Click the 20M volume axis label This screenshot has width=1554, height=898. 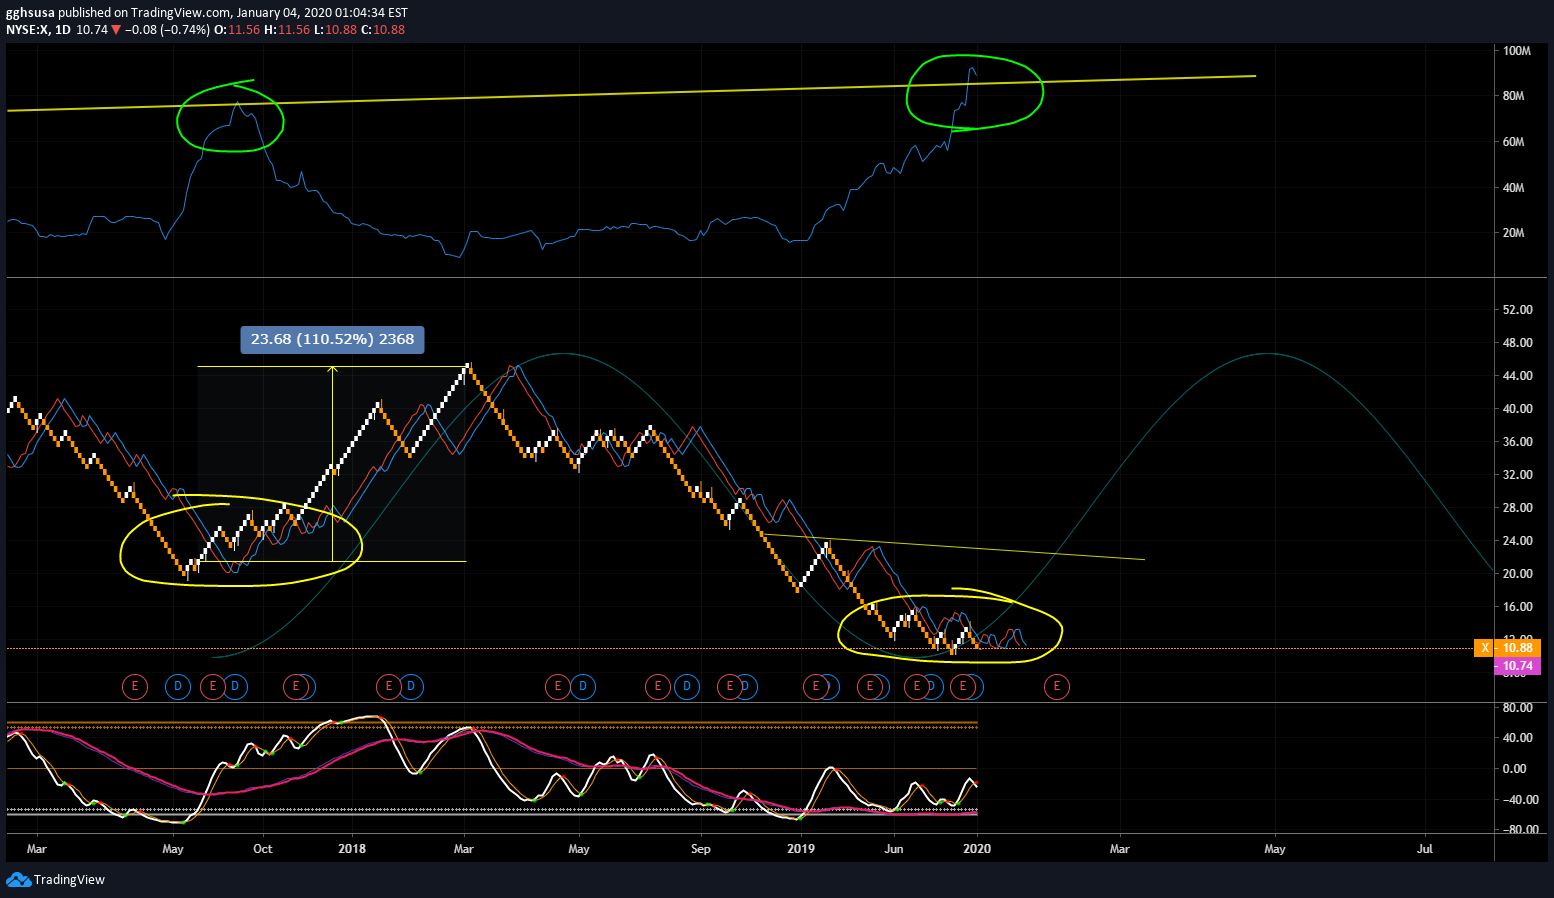(1513, 233)
